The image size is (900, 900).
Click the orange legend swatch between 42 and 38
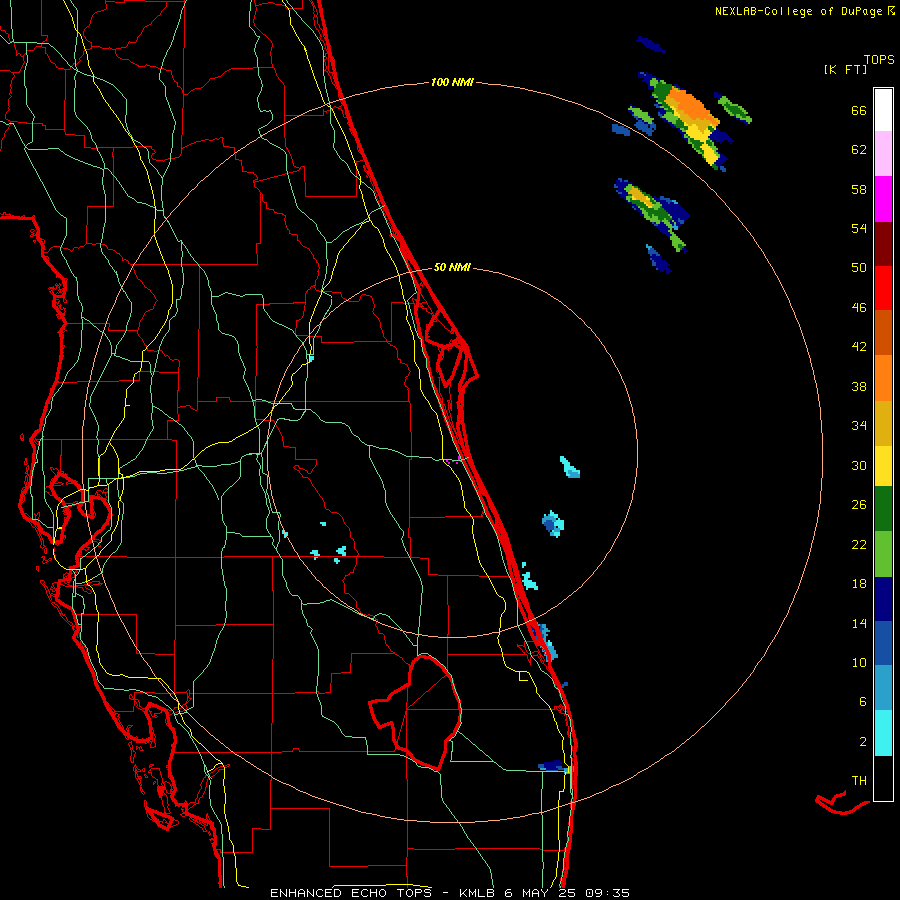click(883, 378)
